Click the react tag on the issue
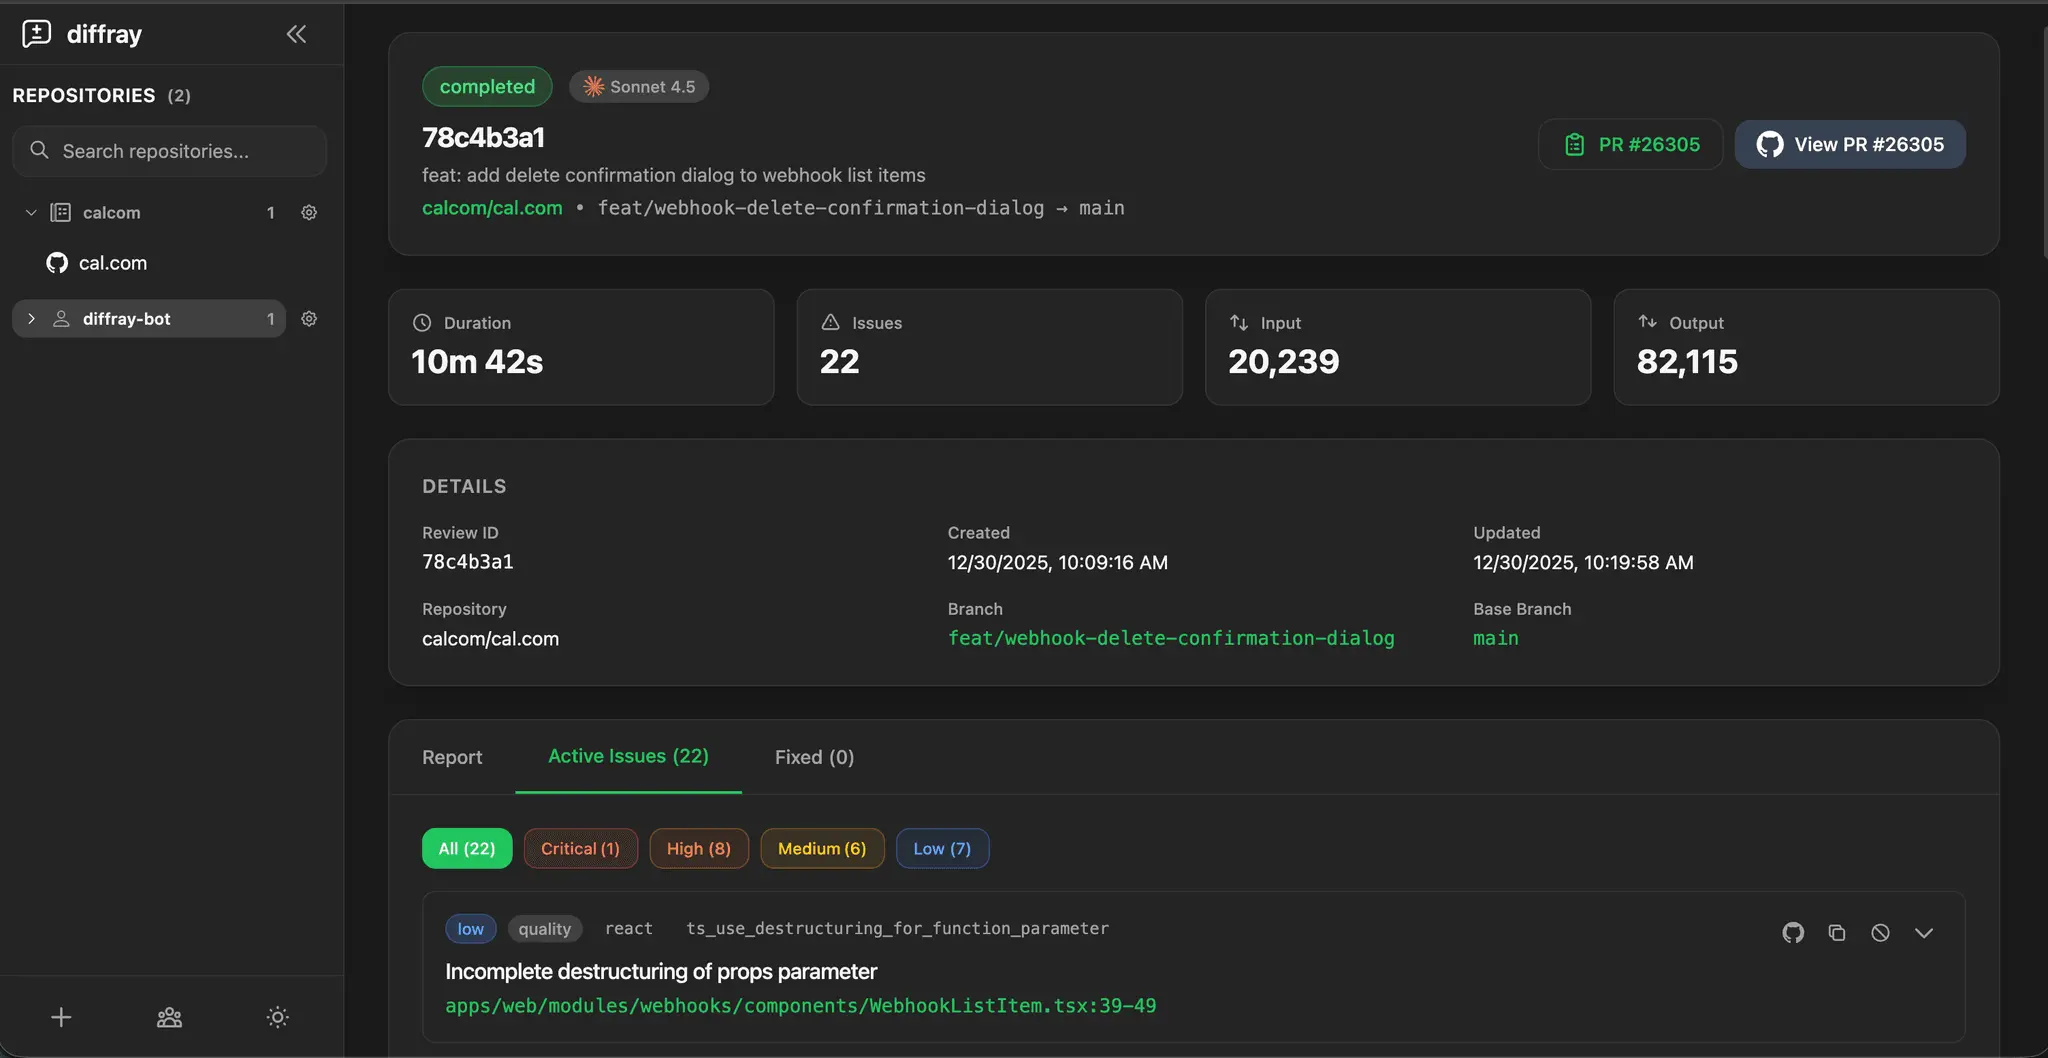Image resolution: width=2048 pixels, height=1058 pixels. (x=629, y=929)
